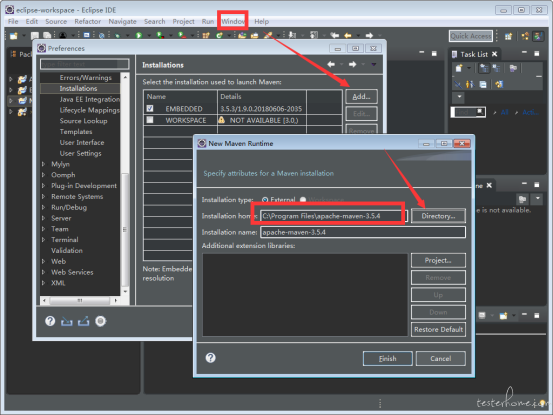Click the Save toolbar icon

[35, 36]
